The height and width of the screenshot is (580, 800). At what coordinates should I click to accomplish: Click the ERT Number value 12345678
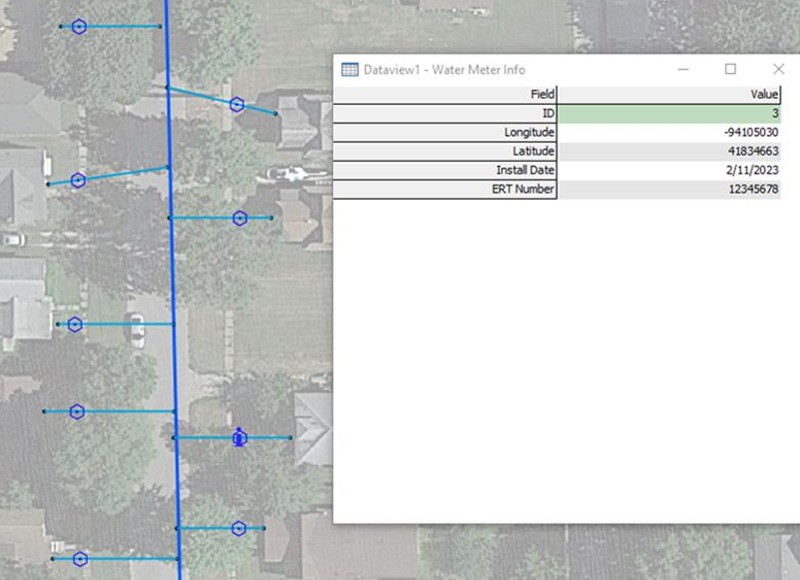click(668, 189)
